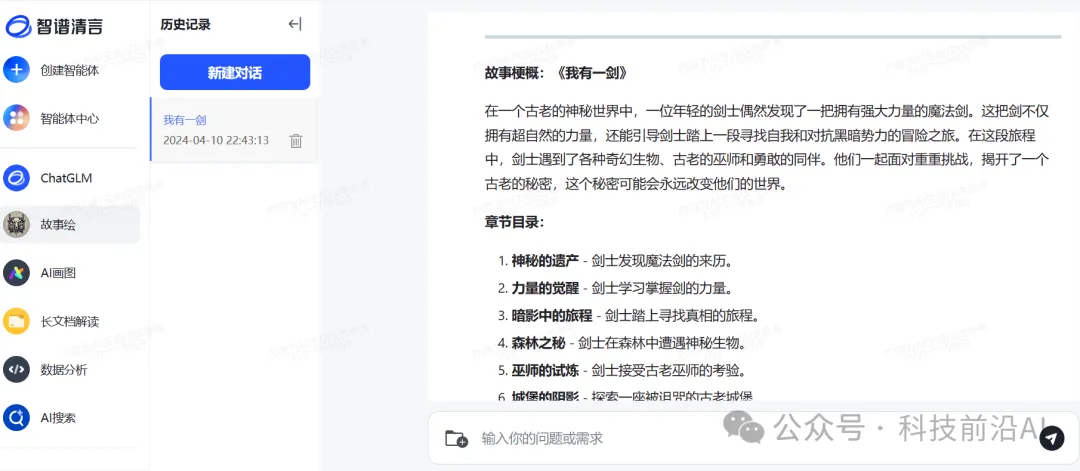1080x471 pixels.
Task: Start a new chat with 新建对话
Action: [x=235, y=72]
